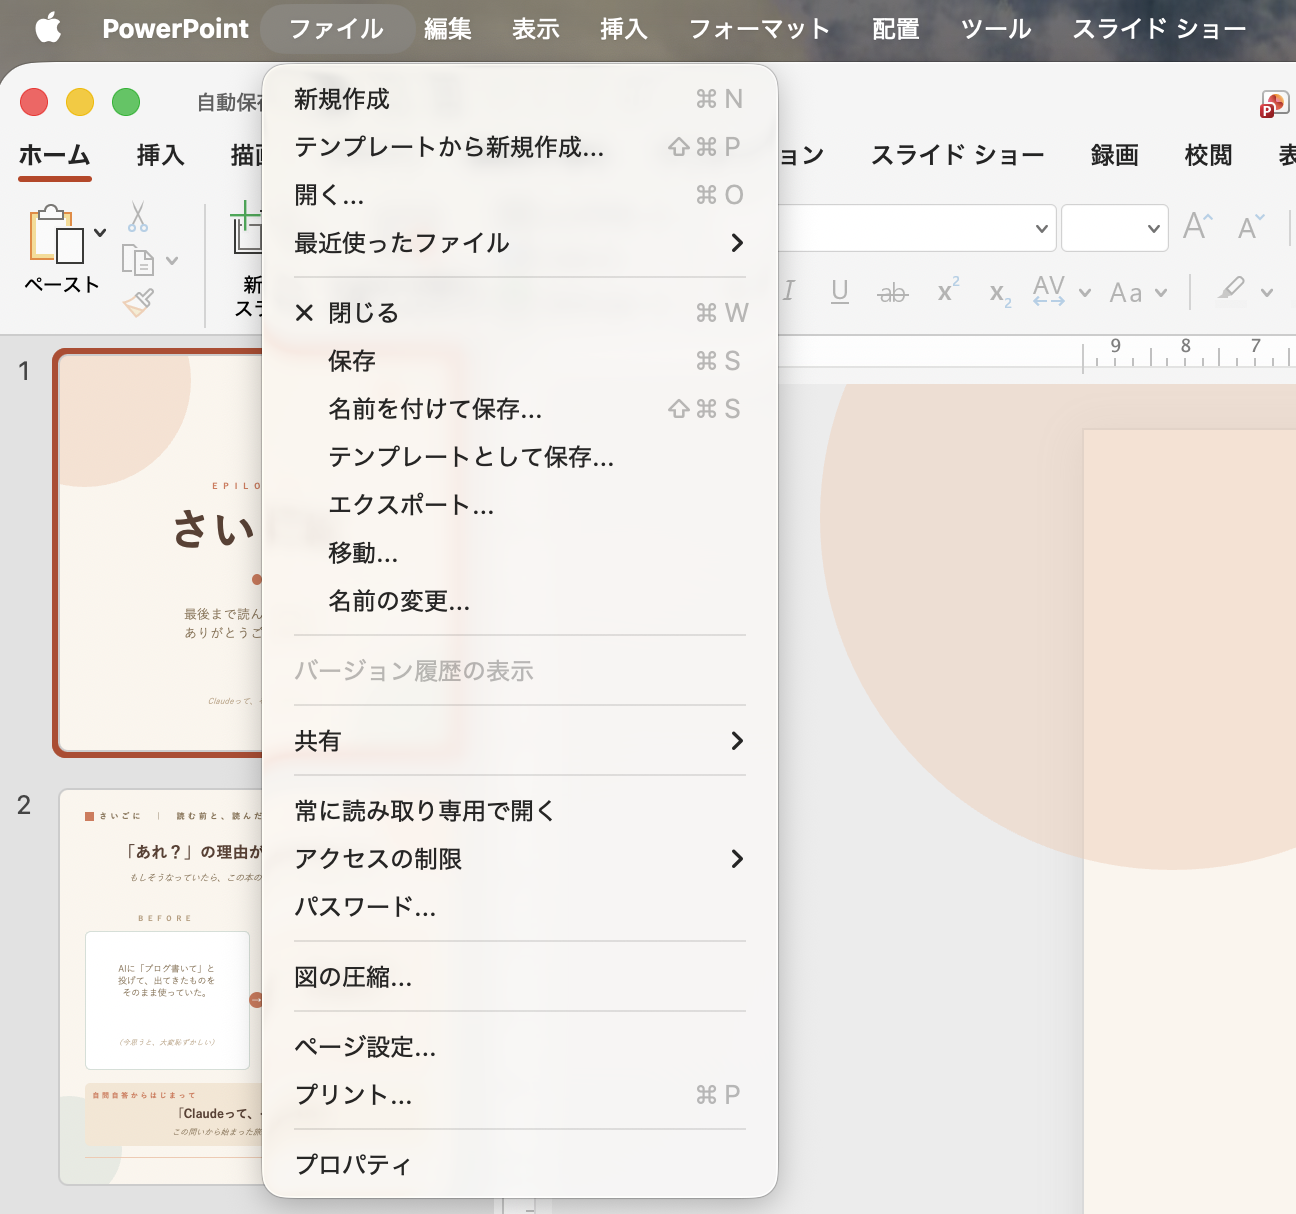1296x1214 pixels.
Task: Click the character spacing AV icon
Action: click(1048, 291)
